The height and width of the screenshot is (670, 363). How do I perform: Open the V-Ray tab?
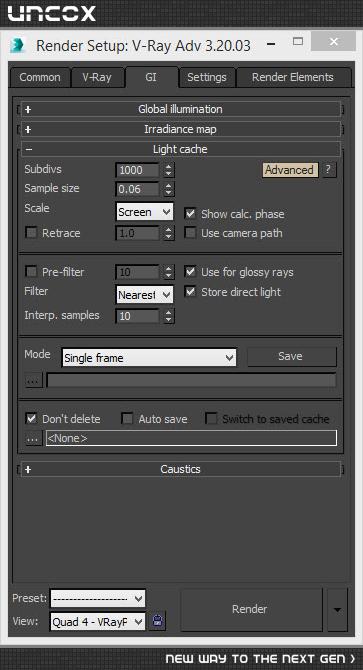coord(97,77)
